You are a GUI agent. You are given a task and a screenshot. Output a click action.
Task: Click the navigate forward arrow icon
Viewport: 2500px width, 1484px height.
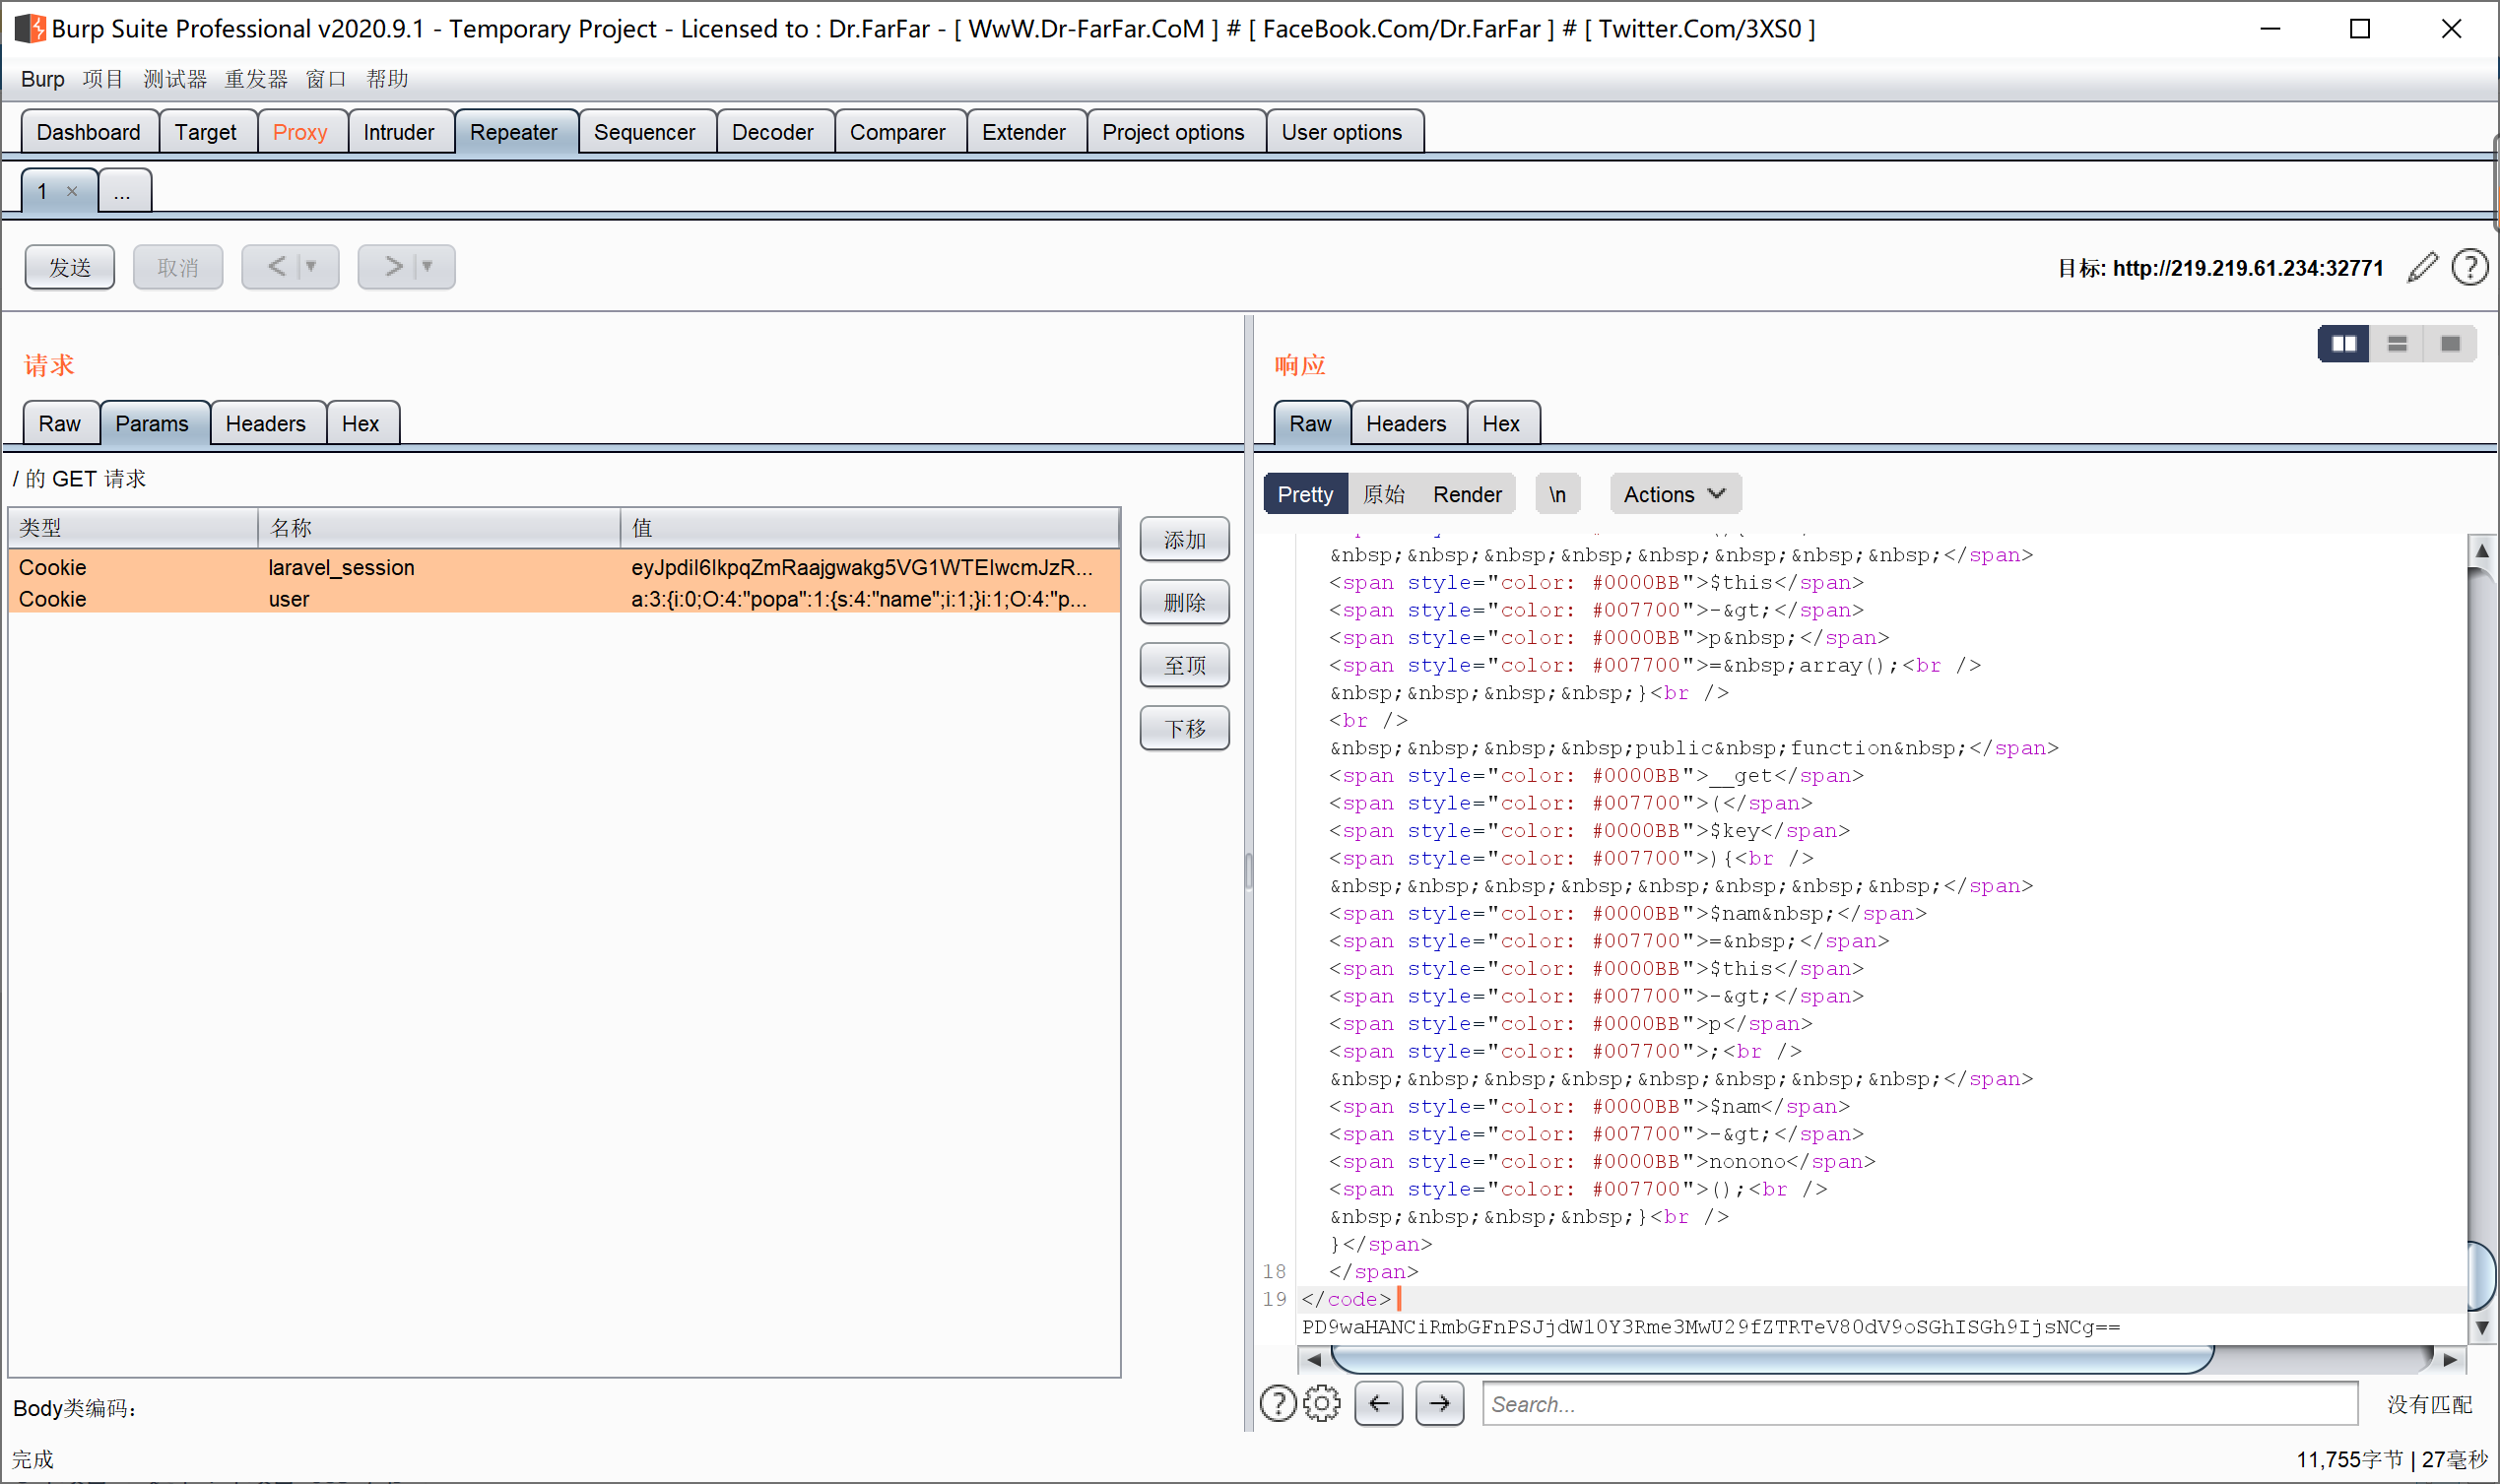point(1442,1402)
